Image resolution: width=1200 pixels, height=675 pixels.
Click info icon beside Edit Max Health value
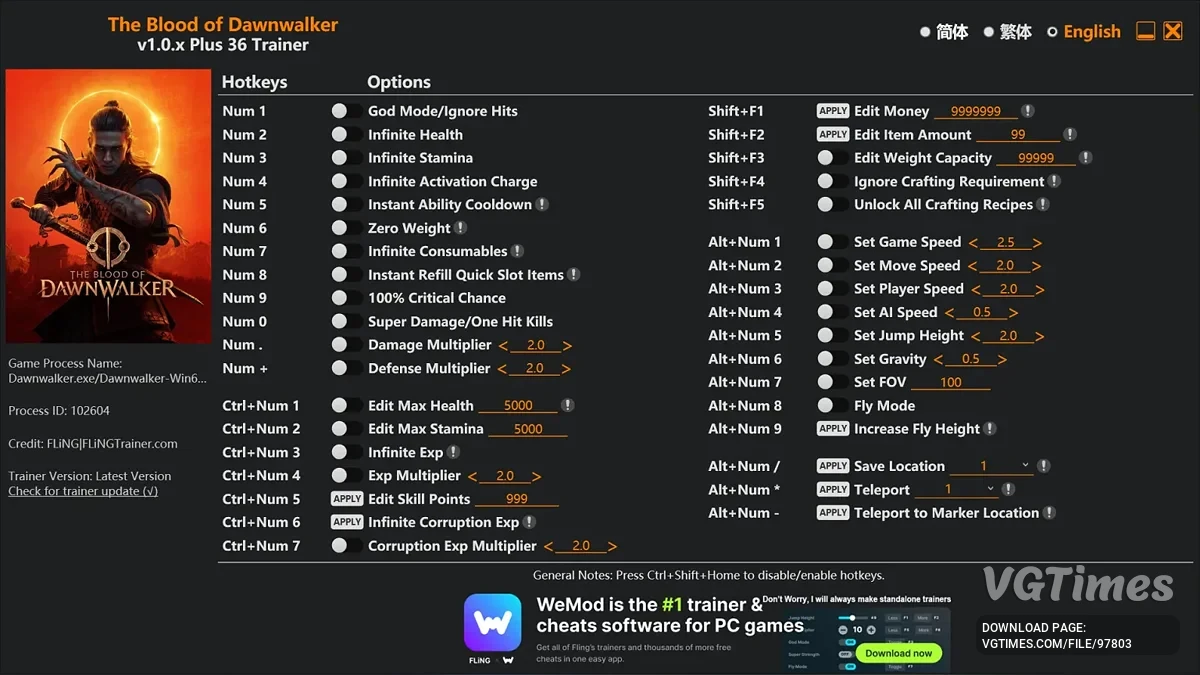coord(567,405)
